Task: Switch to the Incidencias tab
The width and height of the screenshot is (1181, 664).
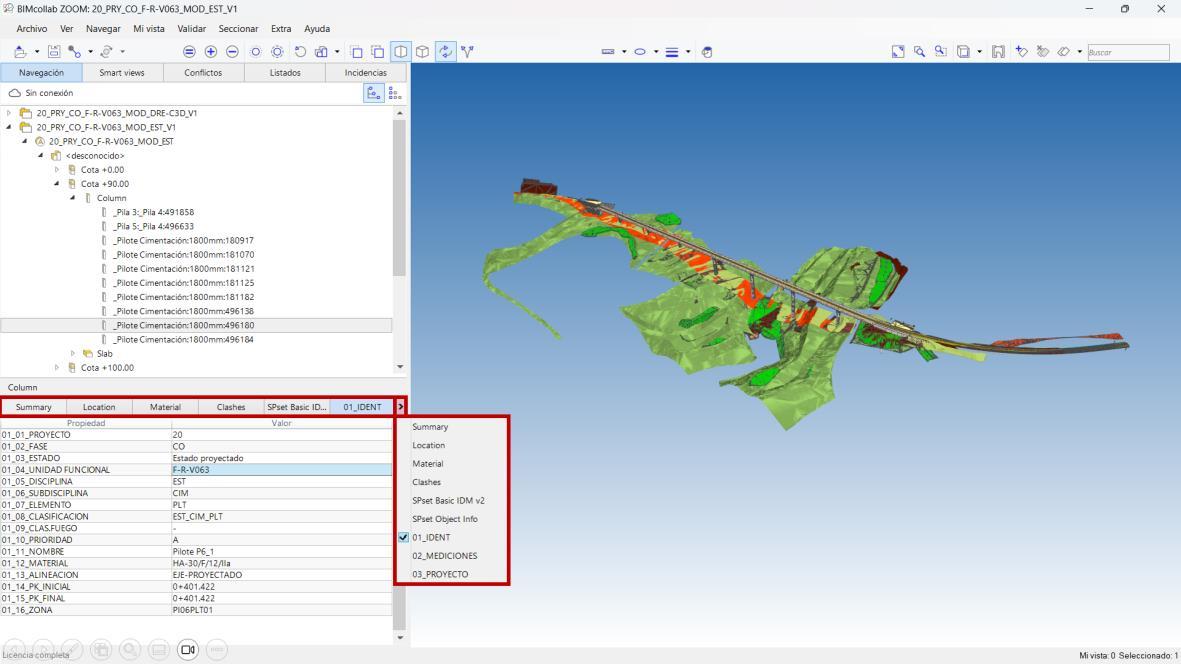Action: pos(365,73)
